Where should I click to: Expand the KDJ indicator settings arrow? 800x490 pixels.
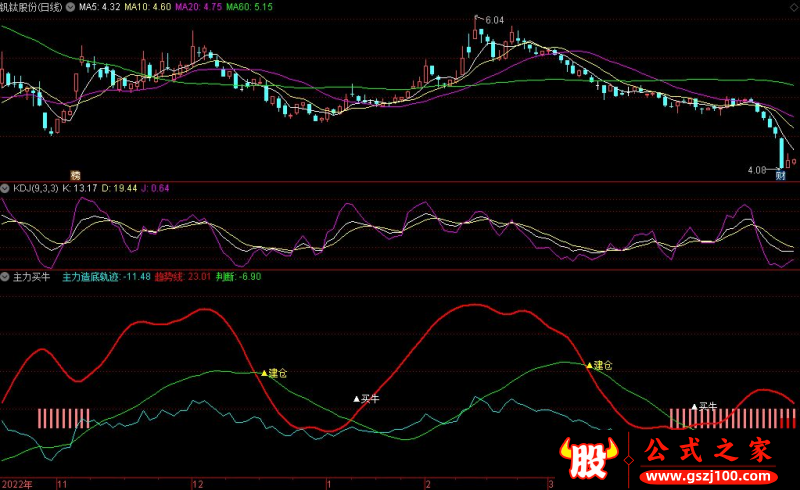(5, 188)
